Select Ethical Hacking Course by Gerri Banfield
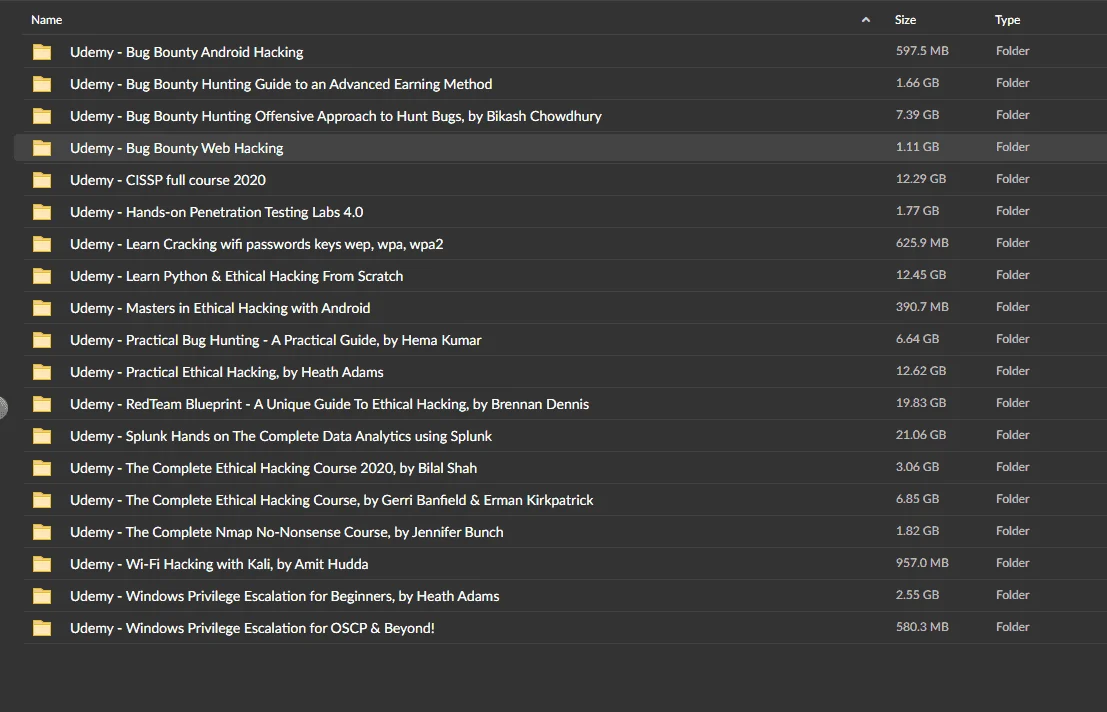The height and width of the screenshot is (712, 1107). coord(332,500)
